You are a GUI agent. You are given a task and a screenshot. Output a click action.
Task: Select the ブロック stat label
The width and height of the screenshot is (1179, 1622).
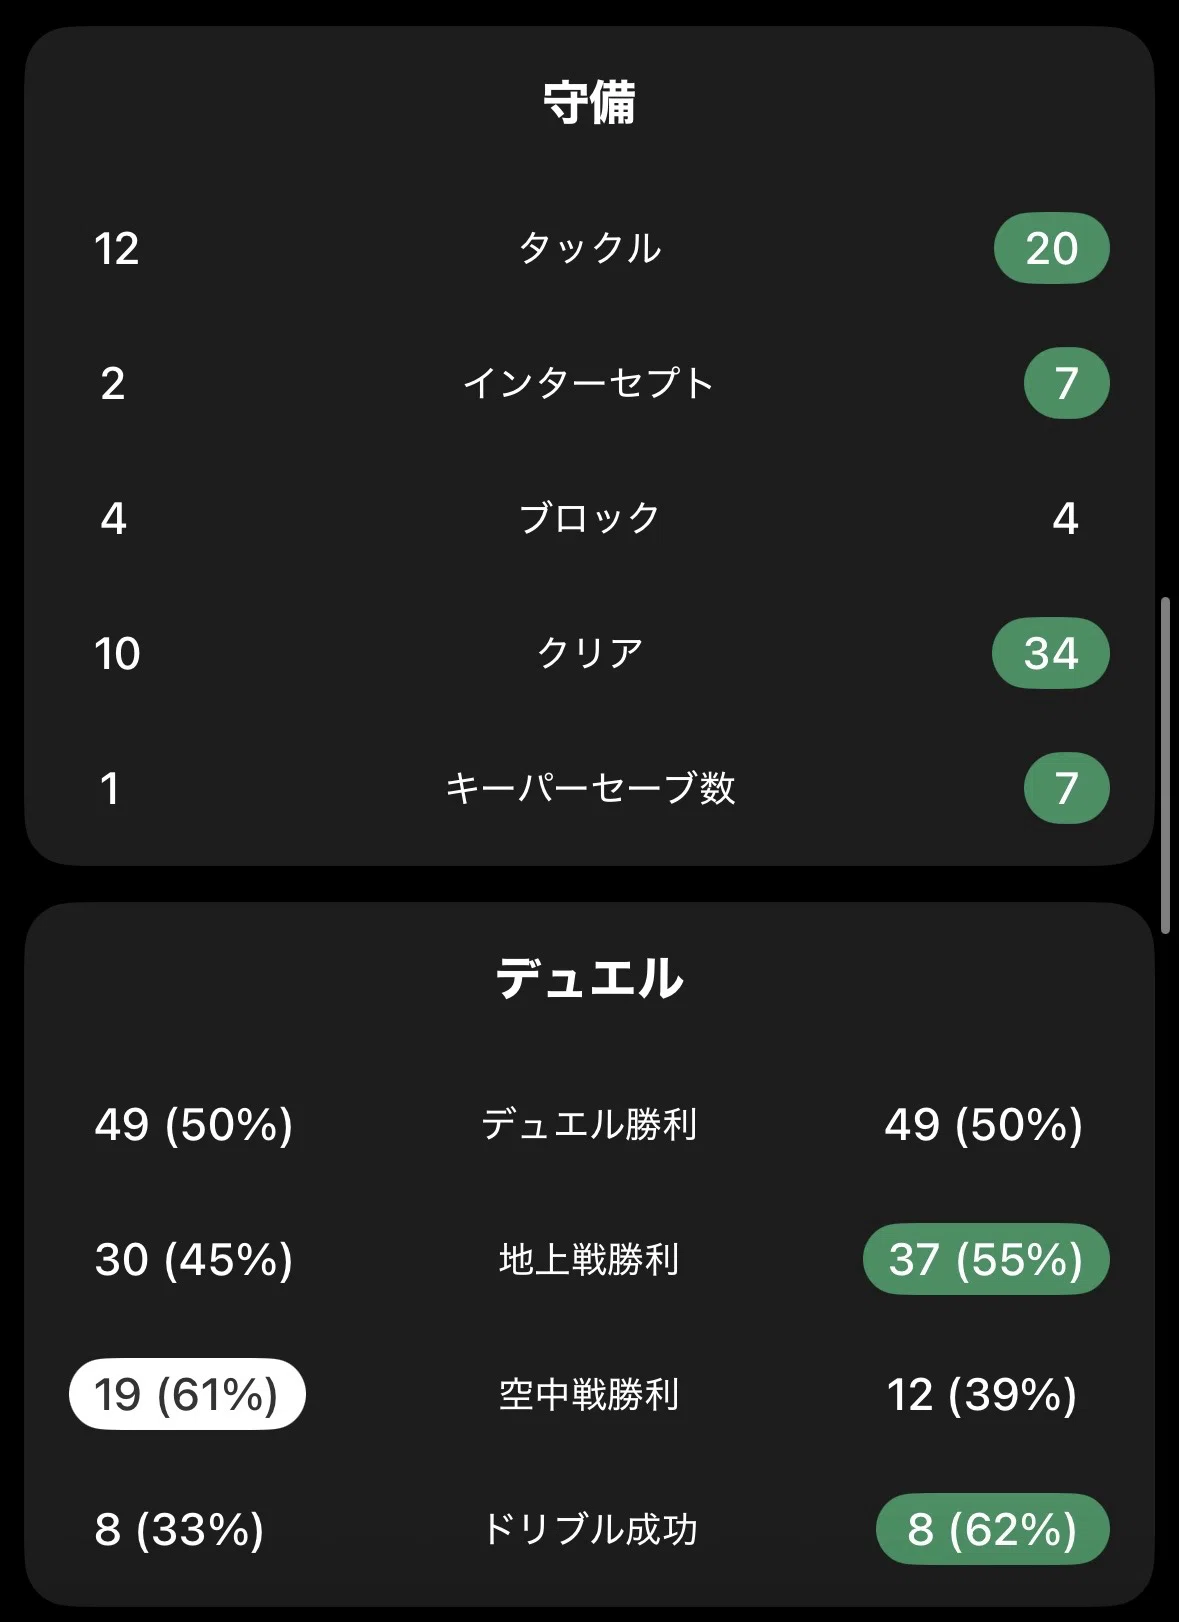tap(589, 518)
